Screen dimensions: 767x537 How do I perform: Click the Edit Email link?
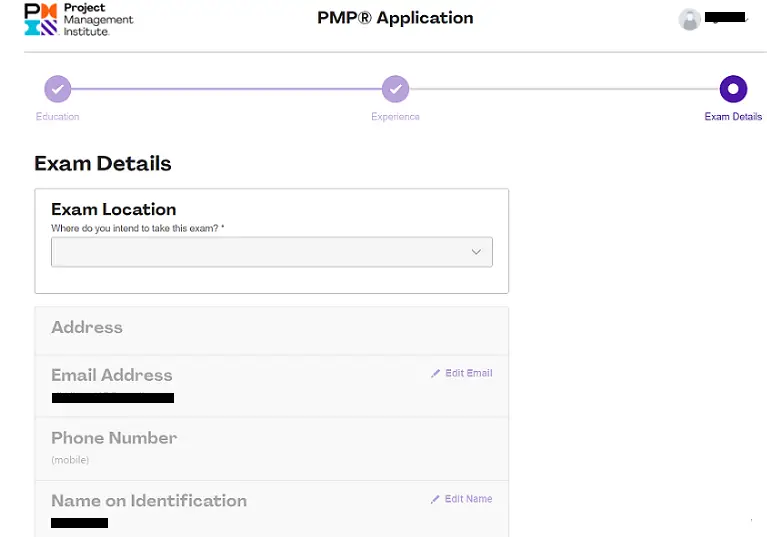pos(468,373)
